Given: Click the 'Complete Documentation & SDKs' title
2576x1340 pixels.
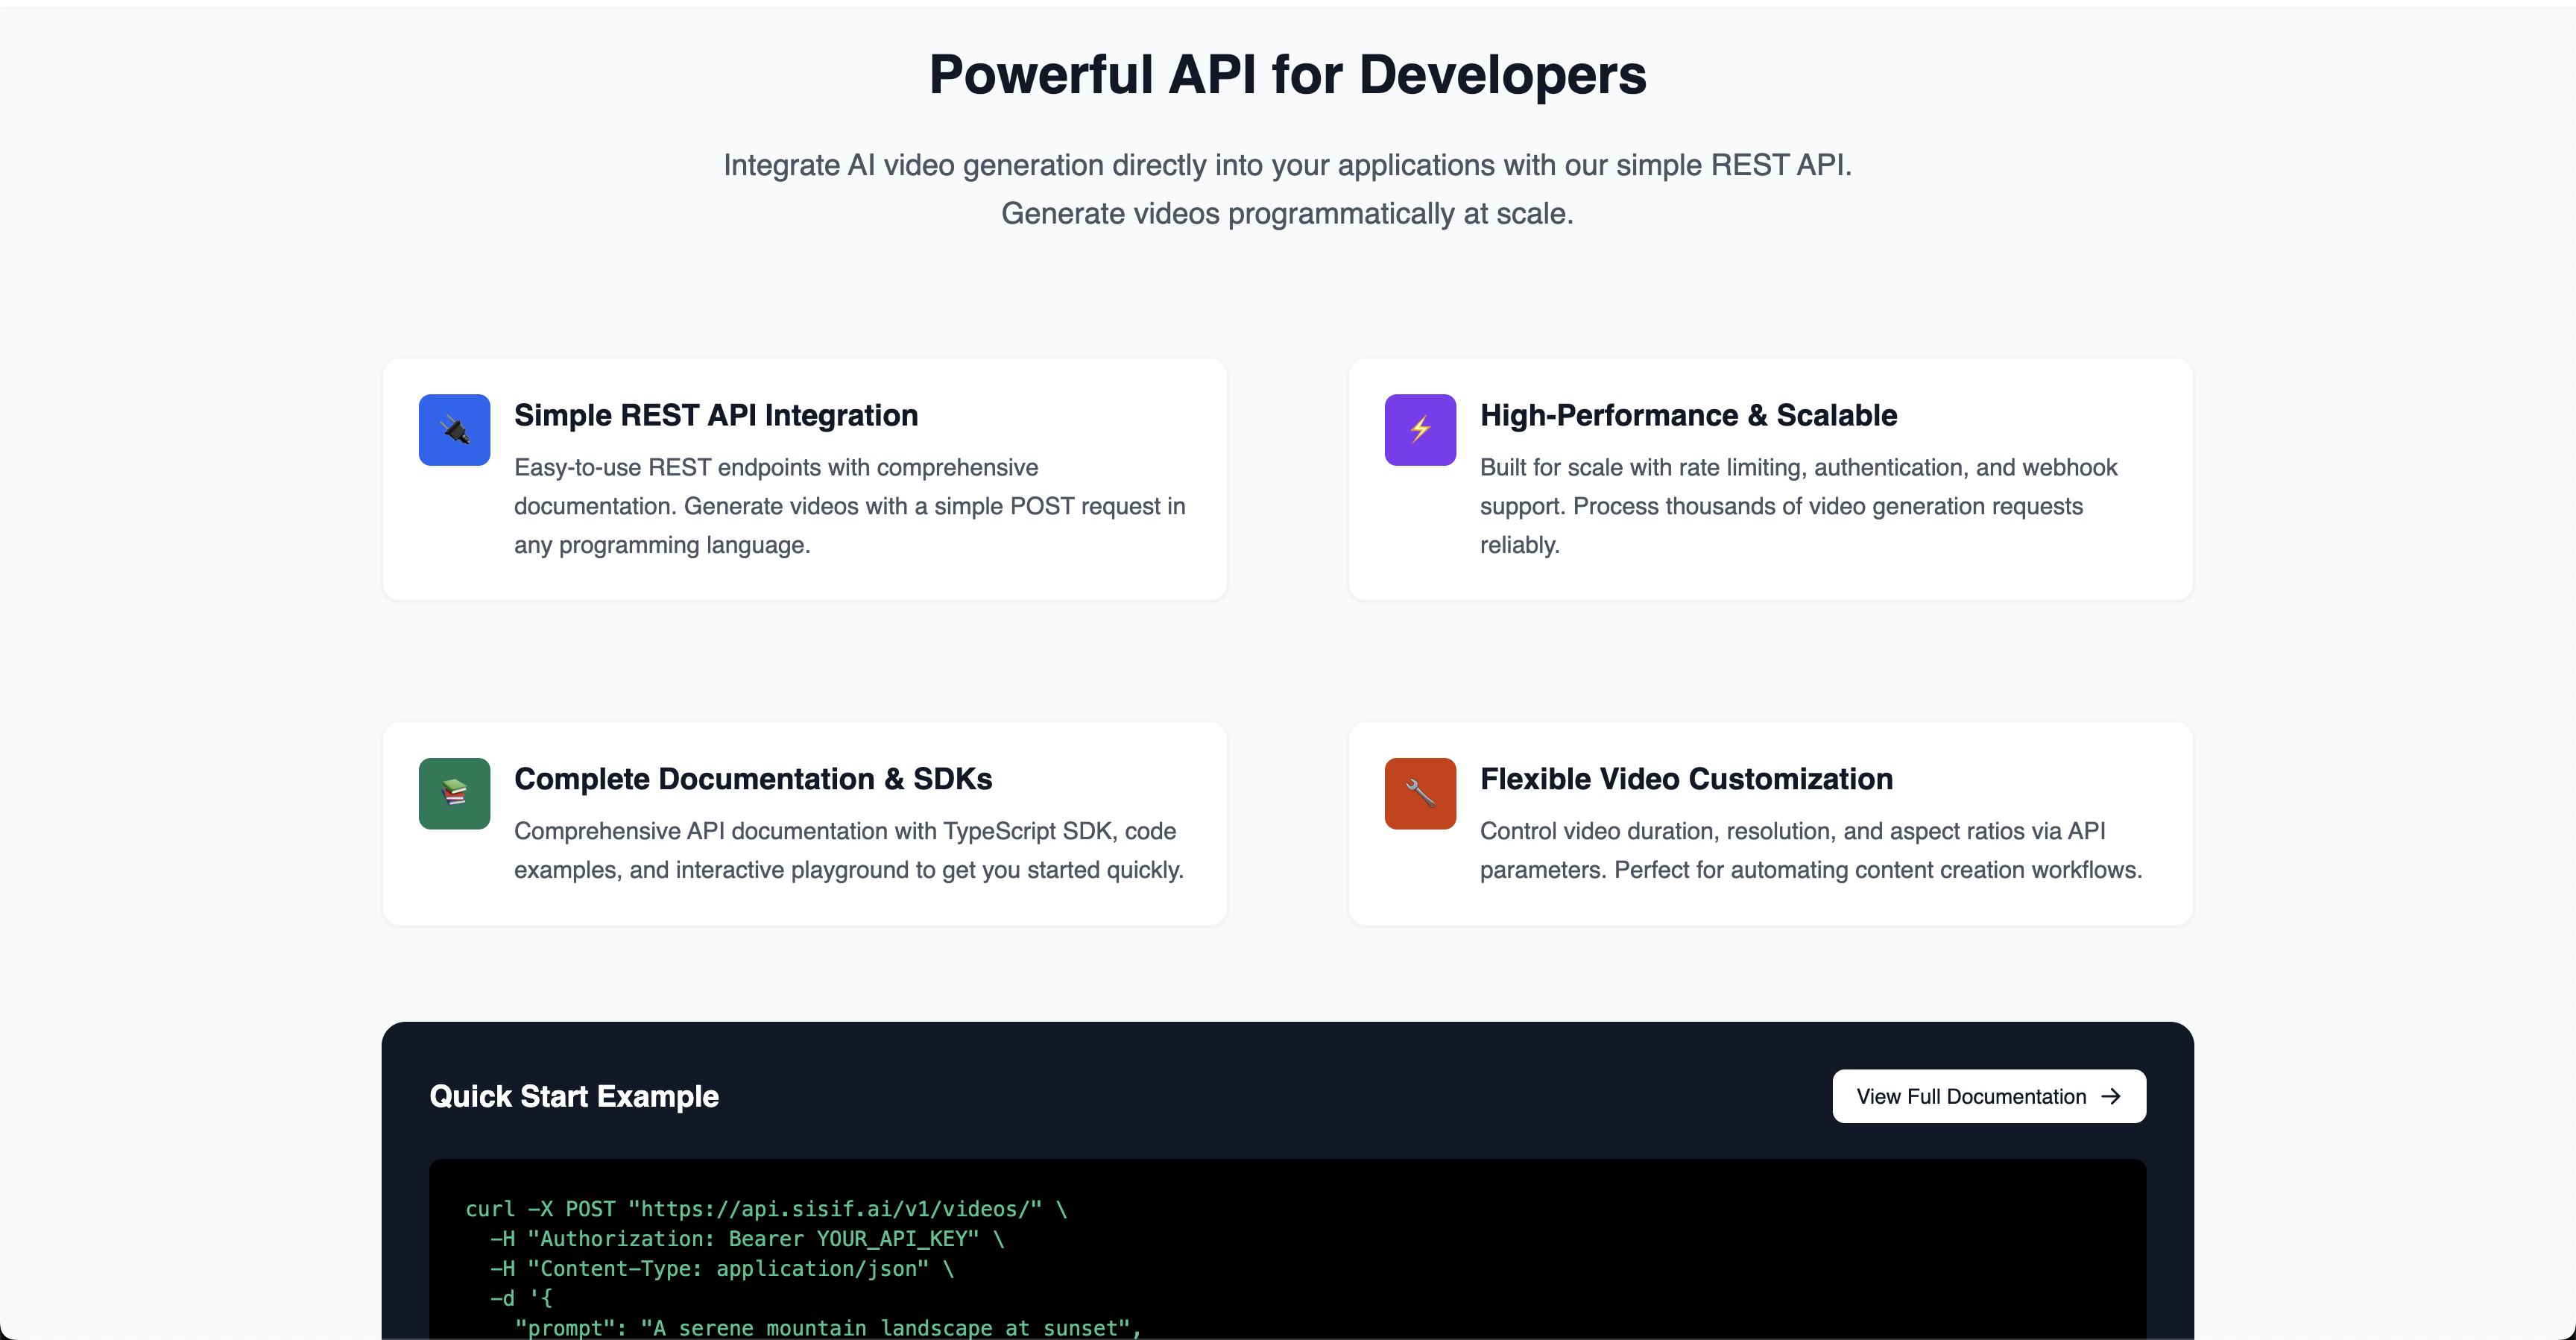Looking at the screenshot, I should [x=753, y=779].
